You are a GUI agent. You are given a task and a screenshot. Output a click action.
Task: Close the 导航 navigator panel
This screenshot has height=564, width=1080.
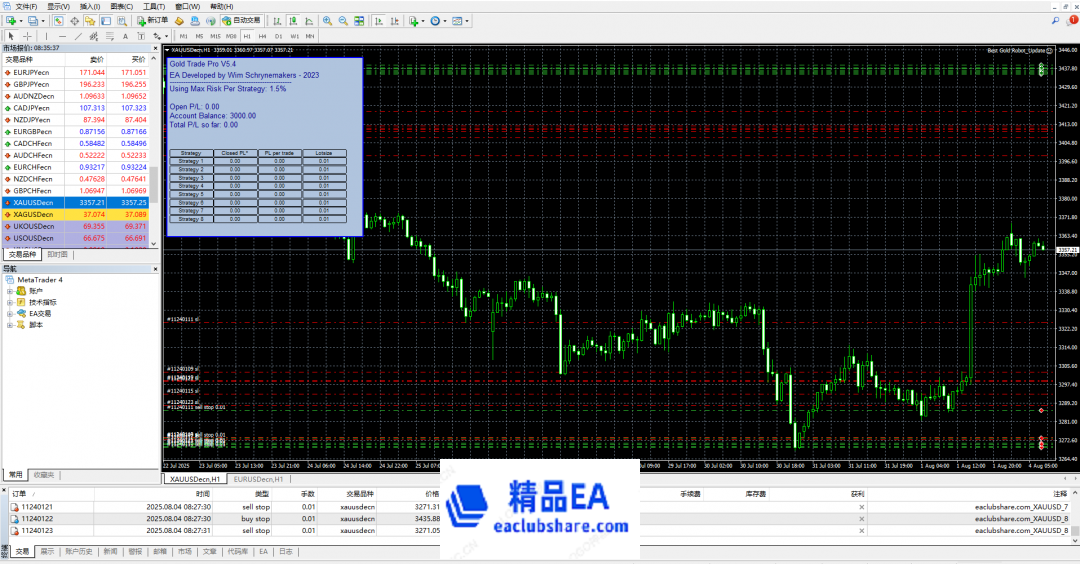pyautogui.click(x=155, y=269)
